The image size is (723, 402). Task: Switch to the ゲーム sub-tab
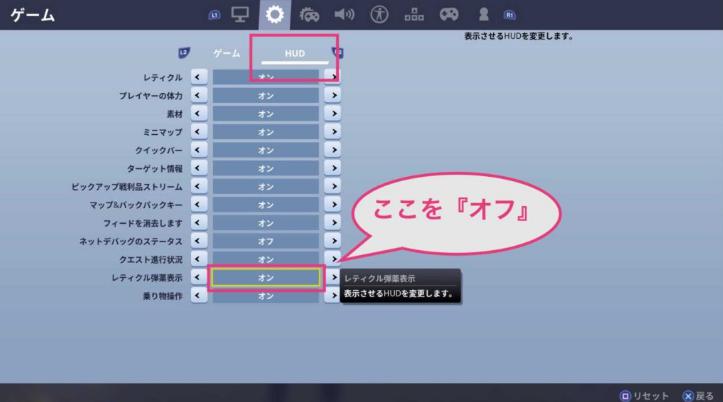tap(226, 53)
